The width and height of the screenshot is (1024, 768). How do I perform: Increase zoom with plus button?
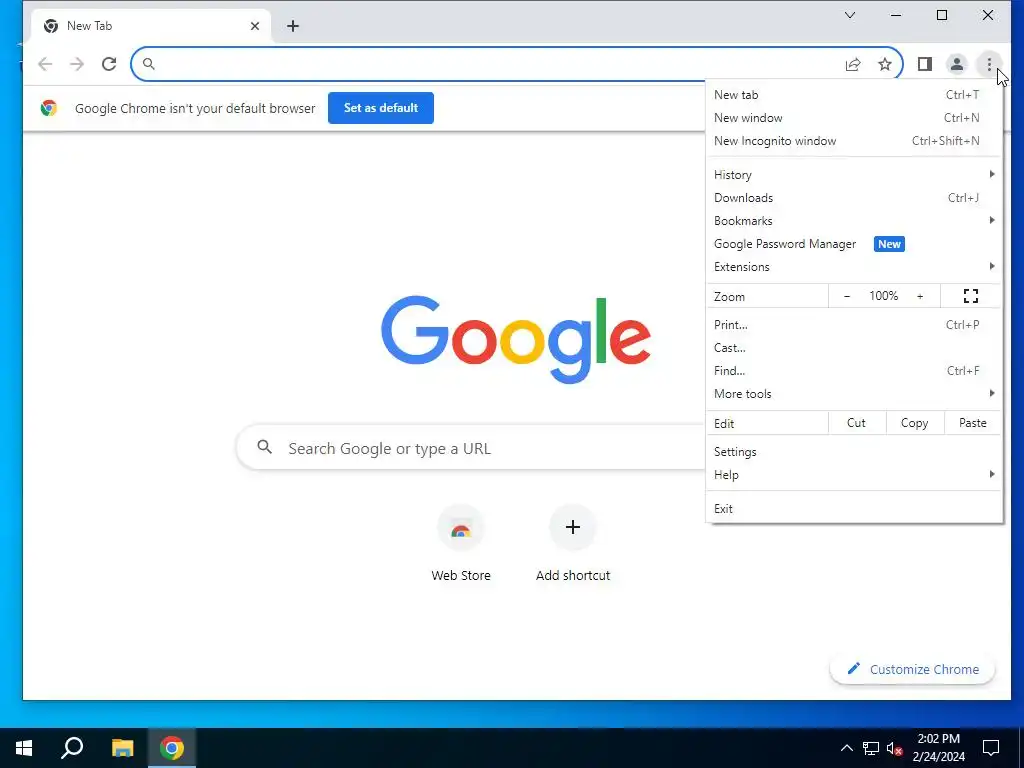920,296
